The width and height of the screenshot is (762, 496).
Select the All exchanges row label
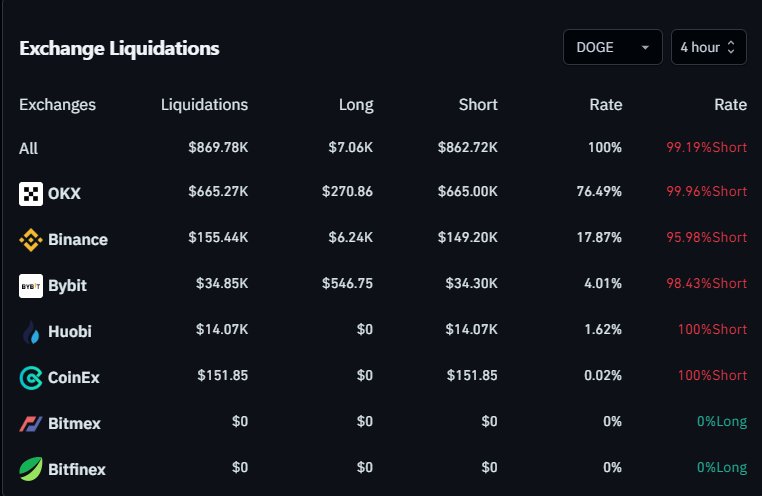coord(29,149)
